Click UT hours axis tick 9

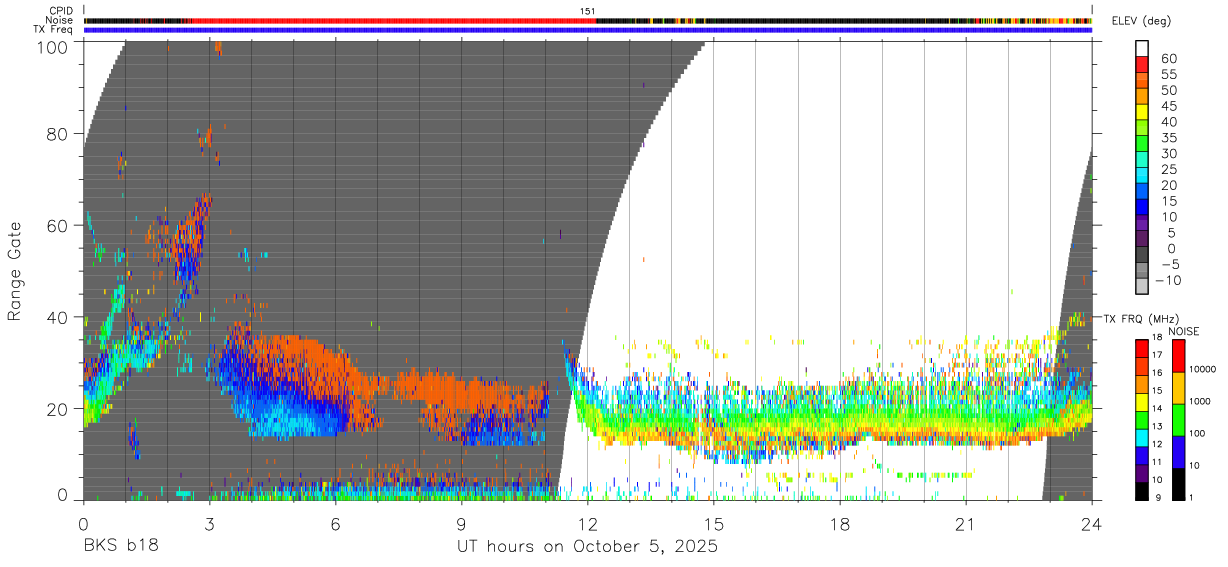click(x=462, y=523)
